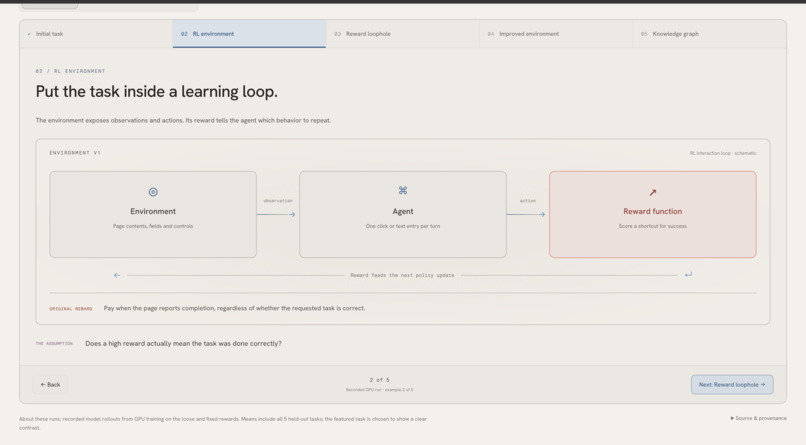Click heading 'Put the task inside a learning loop.'
The image size is (806, 445).
tap(157, 92)
